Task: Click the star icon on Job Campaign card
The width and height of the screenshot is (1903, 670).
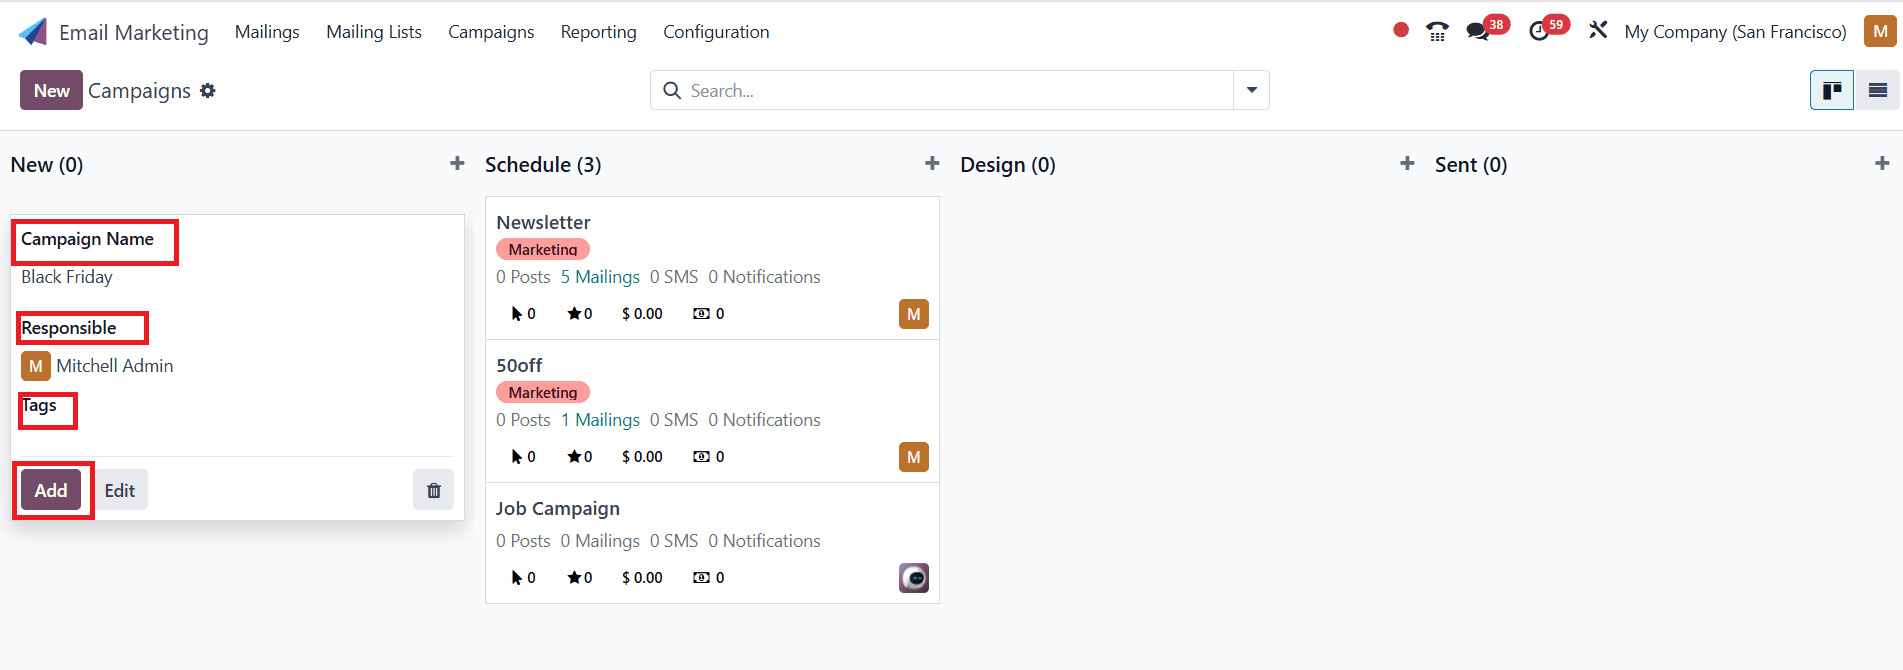Action: (574, 578)
